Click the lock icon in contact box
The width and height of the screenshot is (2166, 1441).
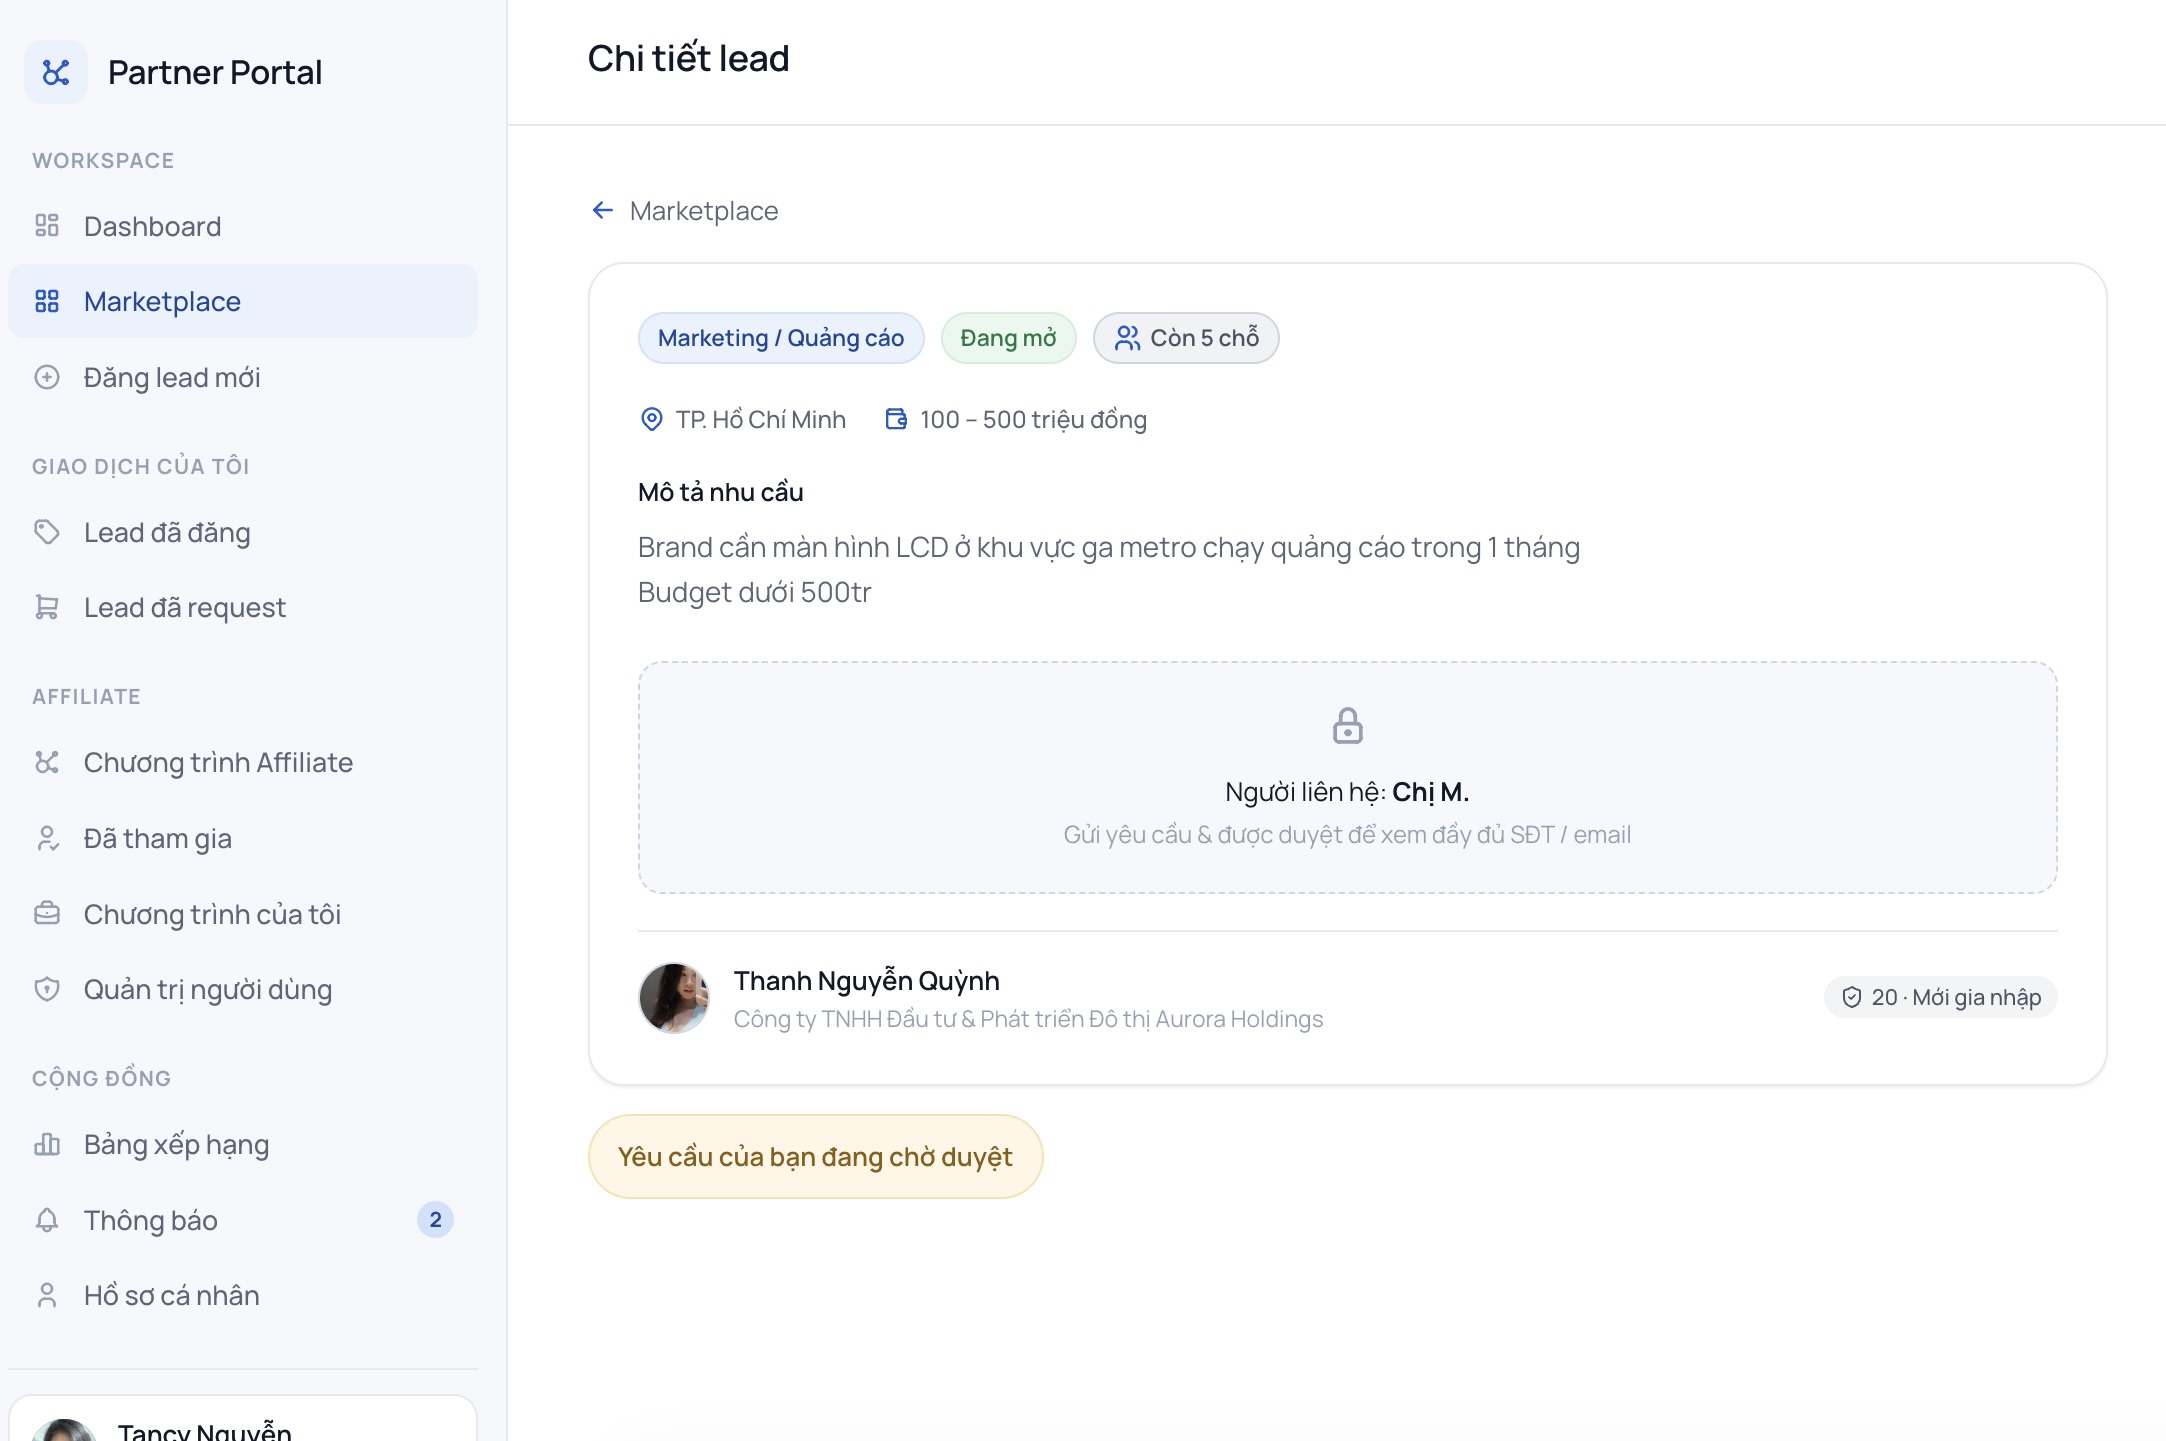tap(1348, 726)
